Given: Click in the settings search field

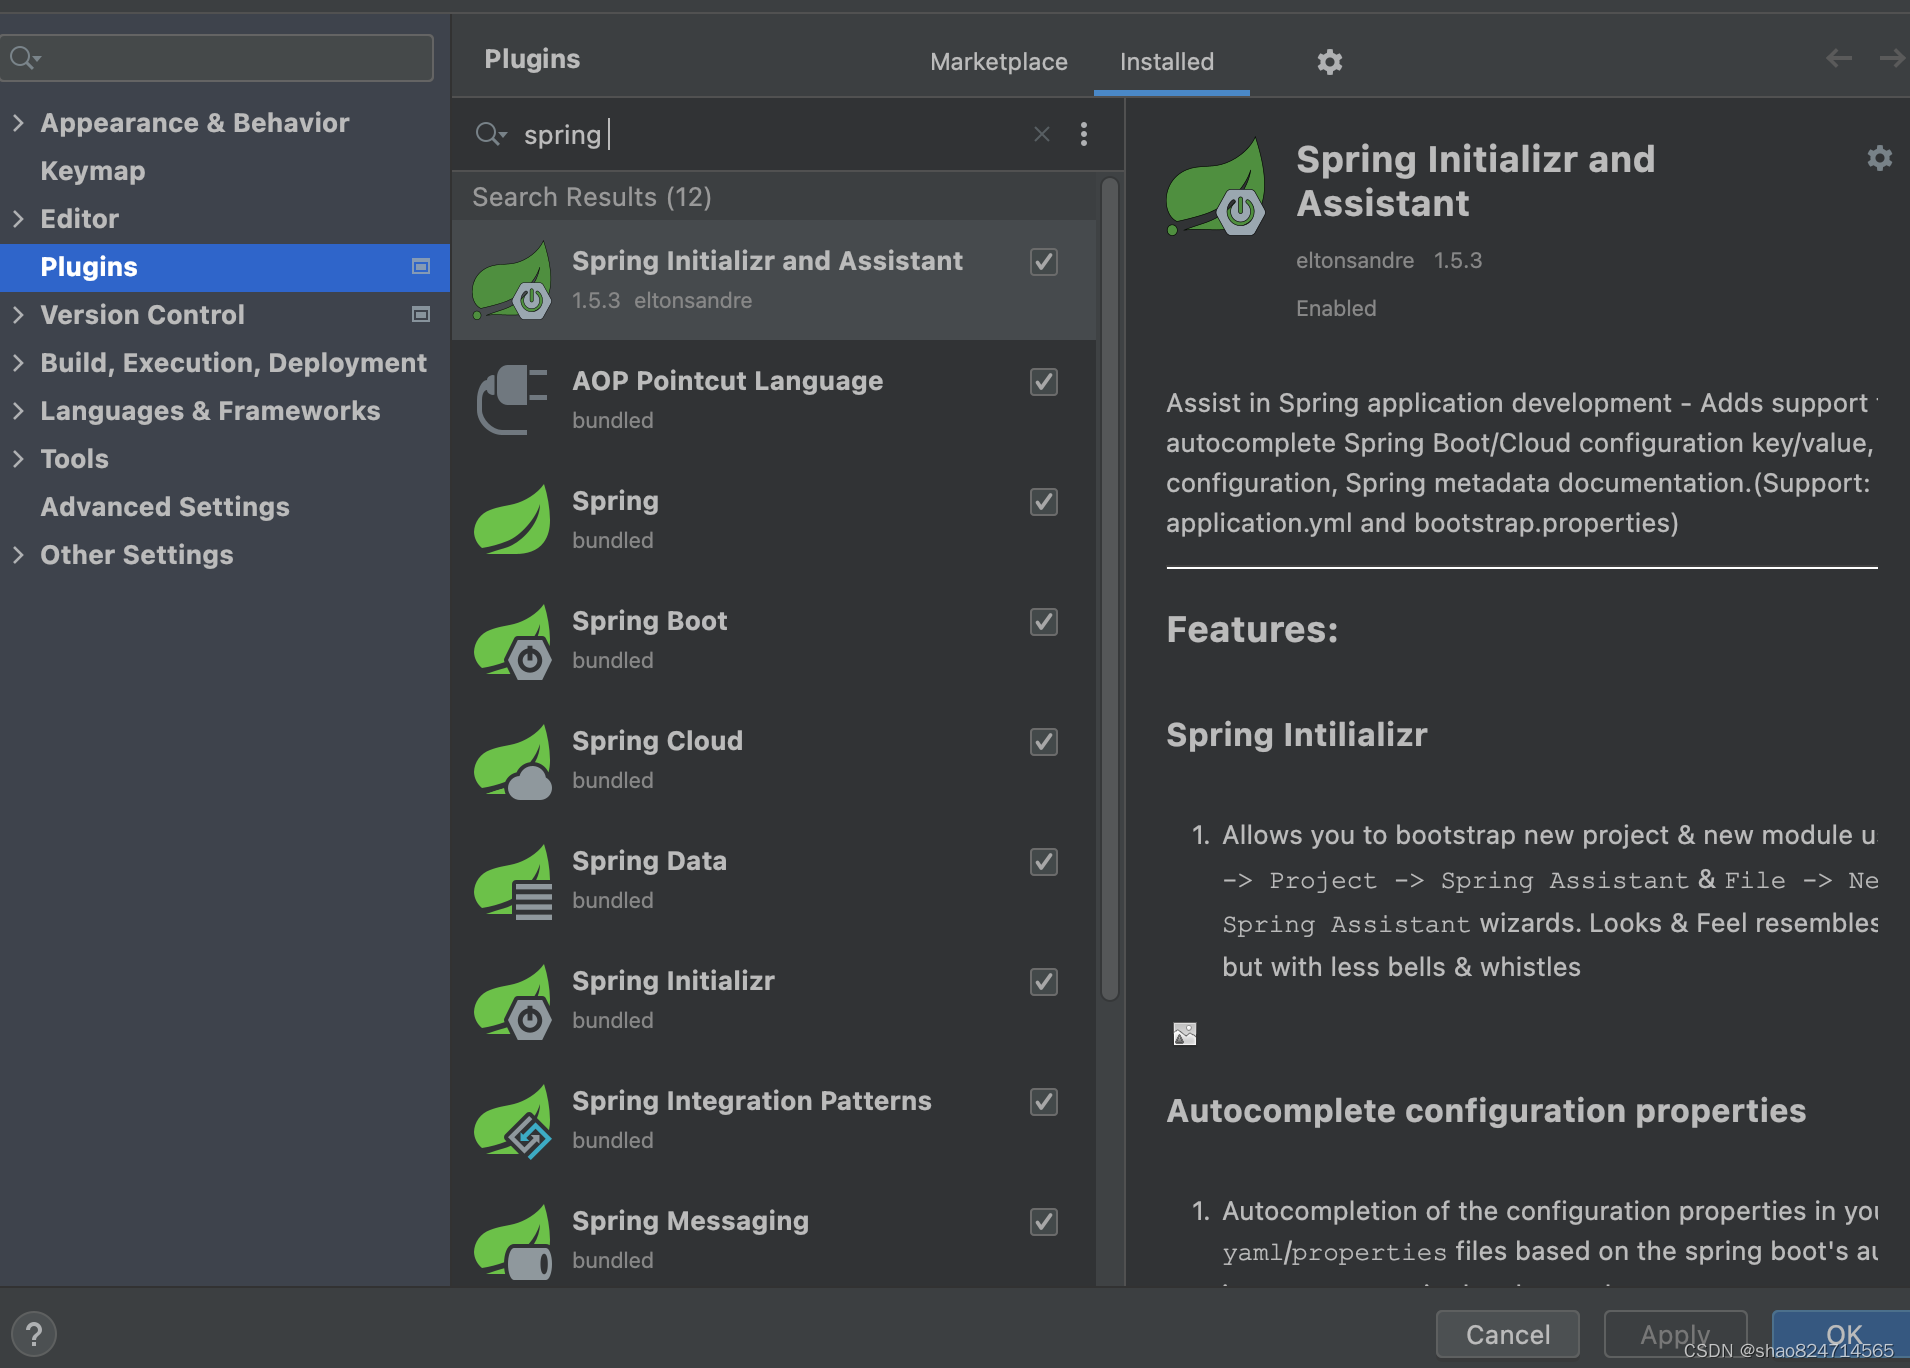Looking at the screenshot, I should point(217,58).
